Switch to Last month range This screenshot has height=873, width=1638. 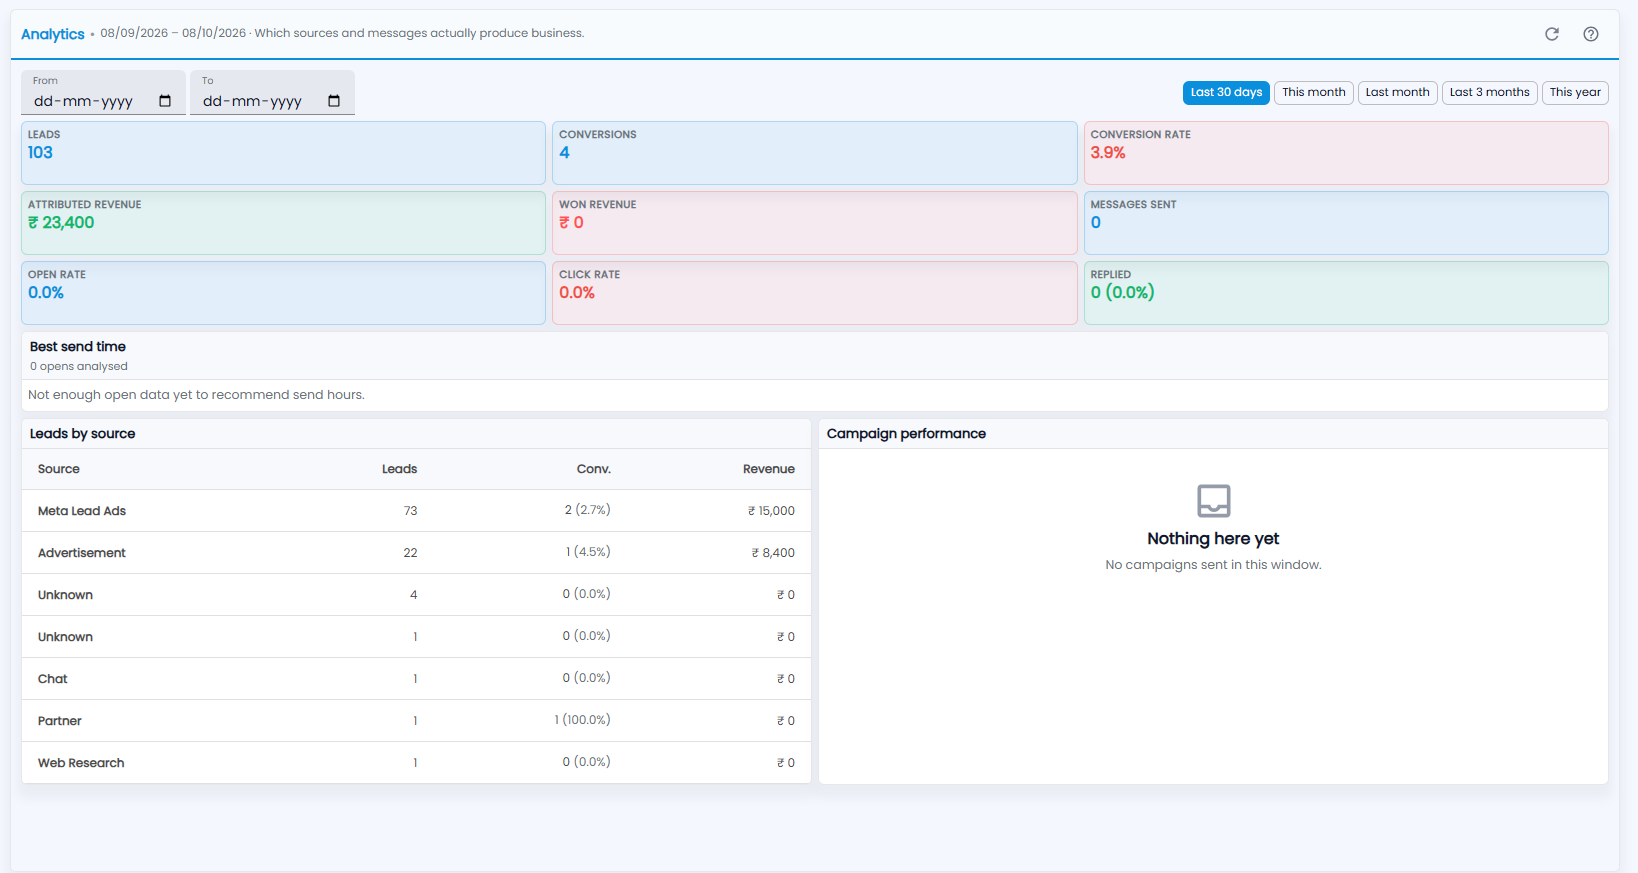pos(1398,93)
